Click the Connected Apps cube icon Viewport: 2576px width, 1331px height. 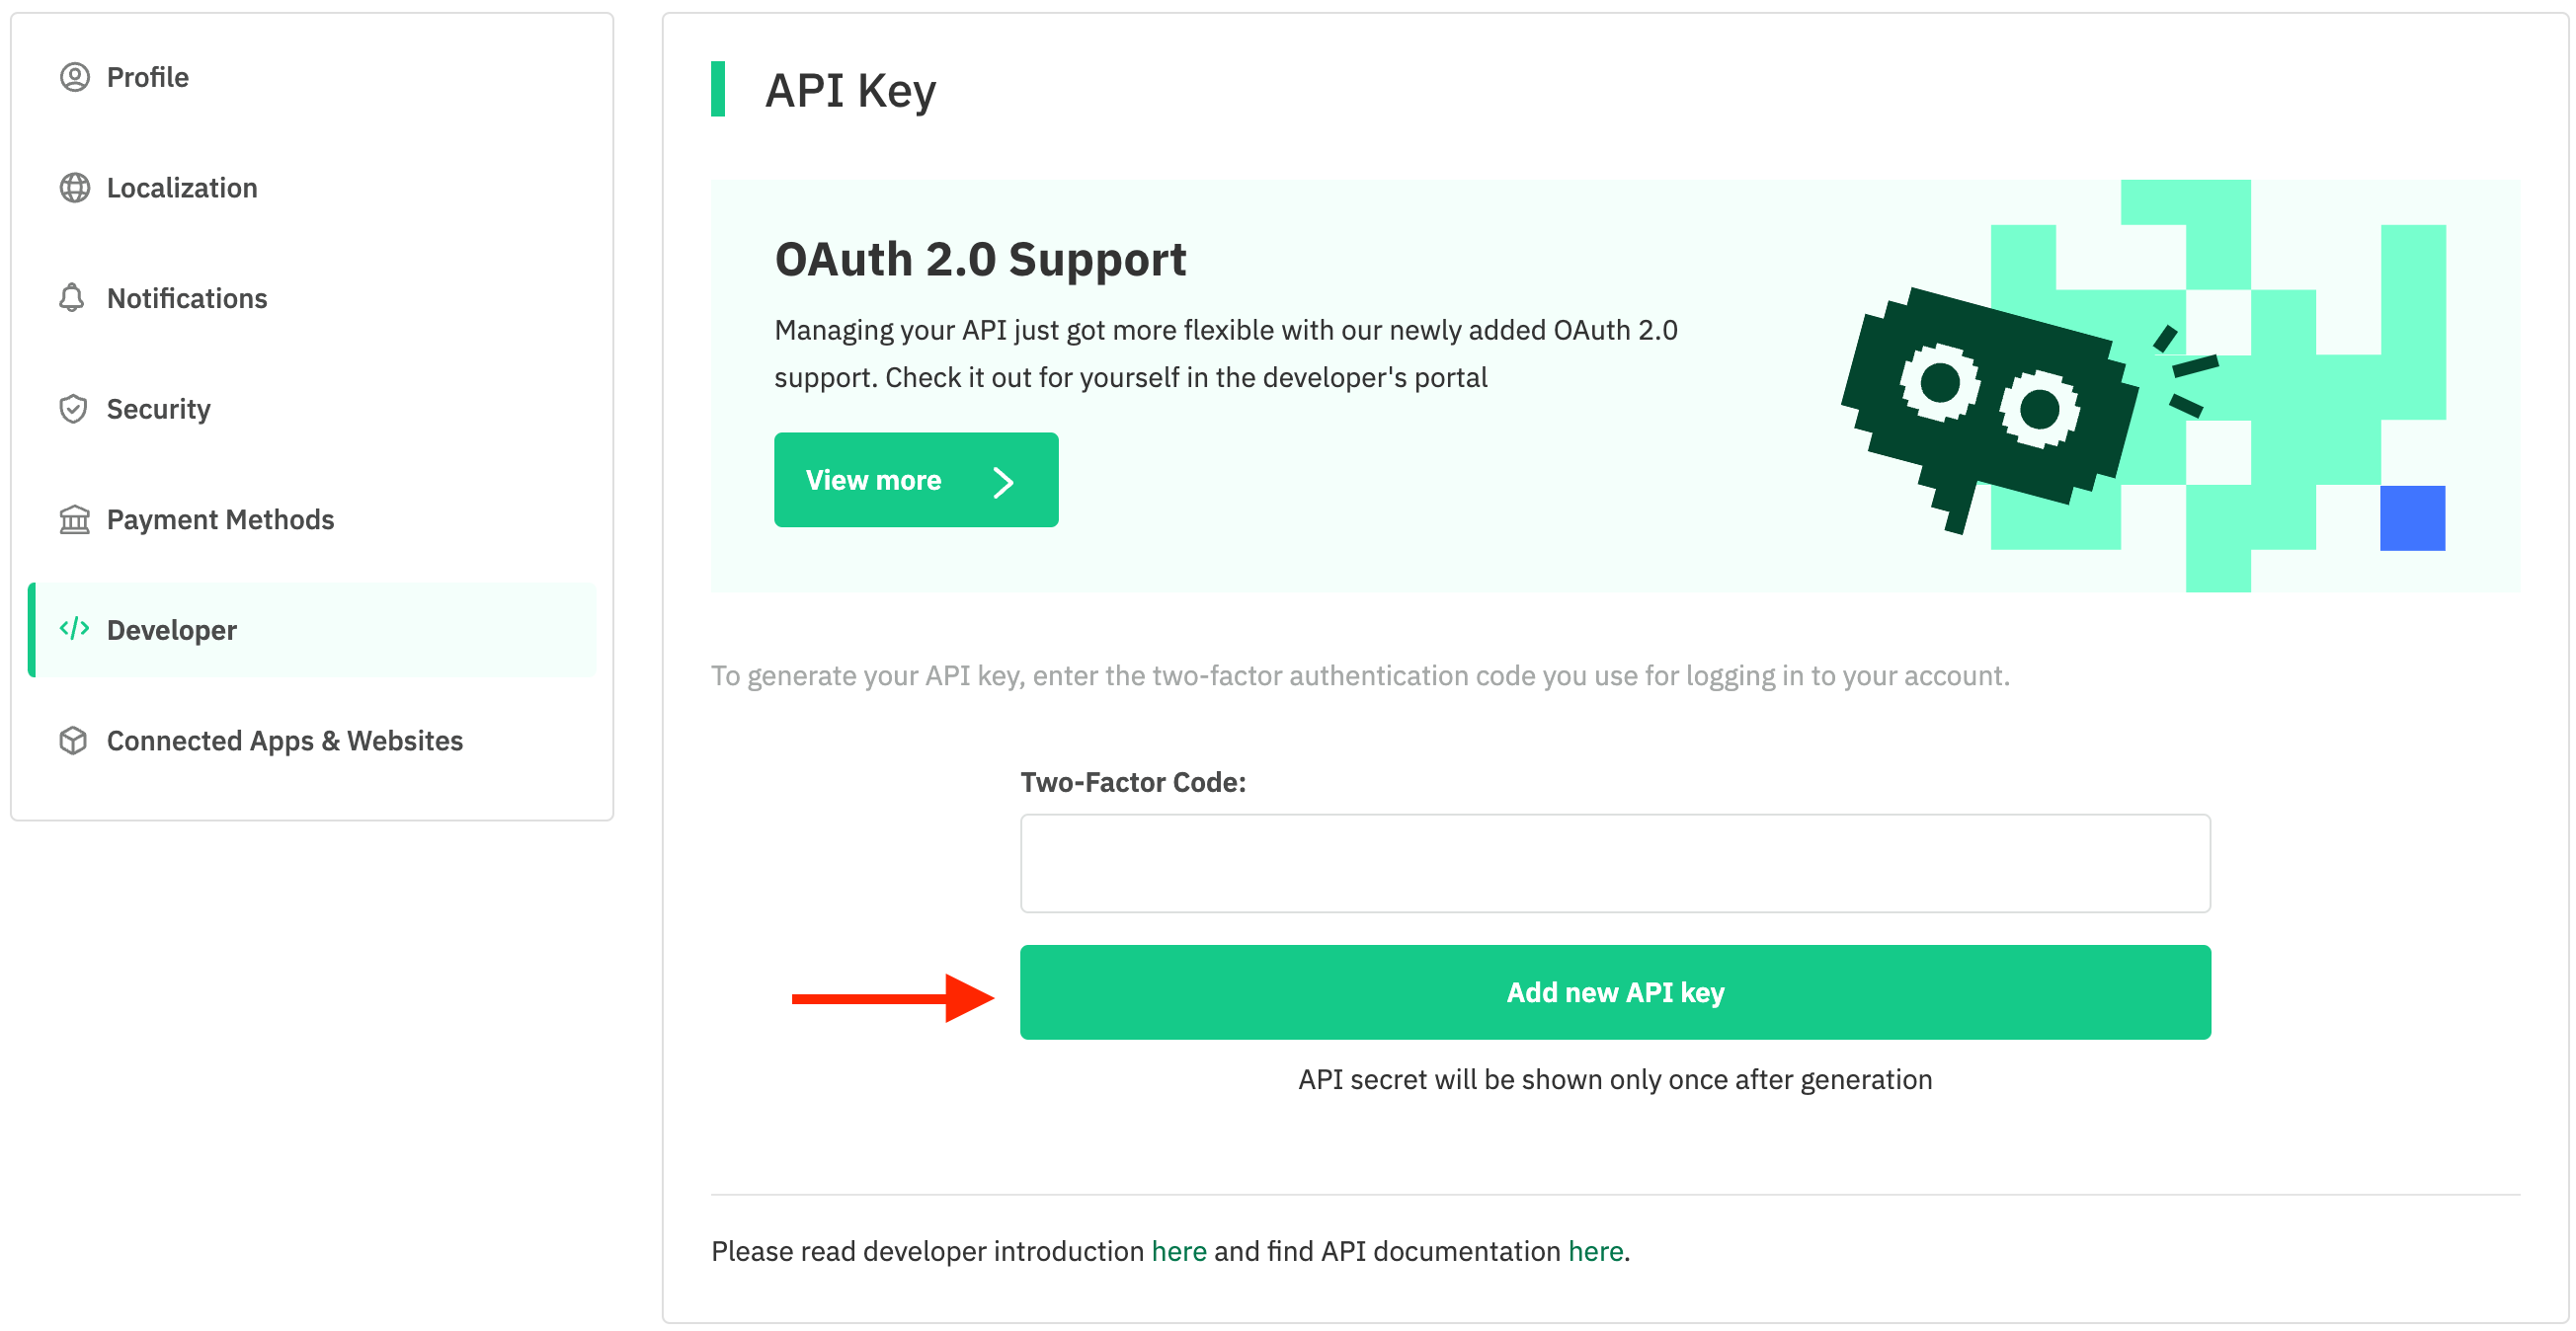pos(73,741)
